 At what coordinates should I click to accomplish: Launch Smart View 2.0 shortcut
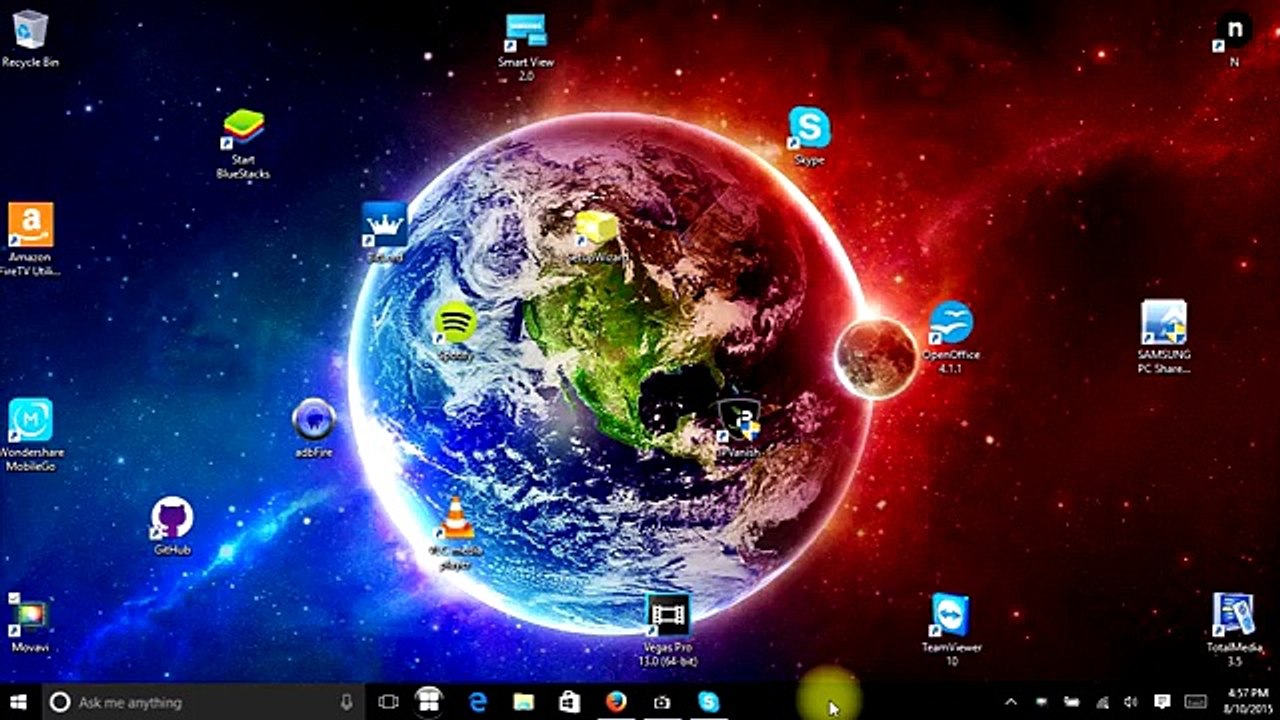point(526,46)
